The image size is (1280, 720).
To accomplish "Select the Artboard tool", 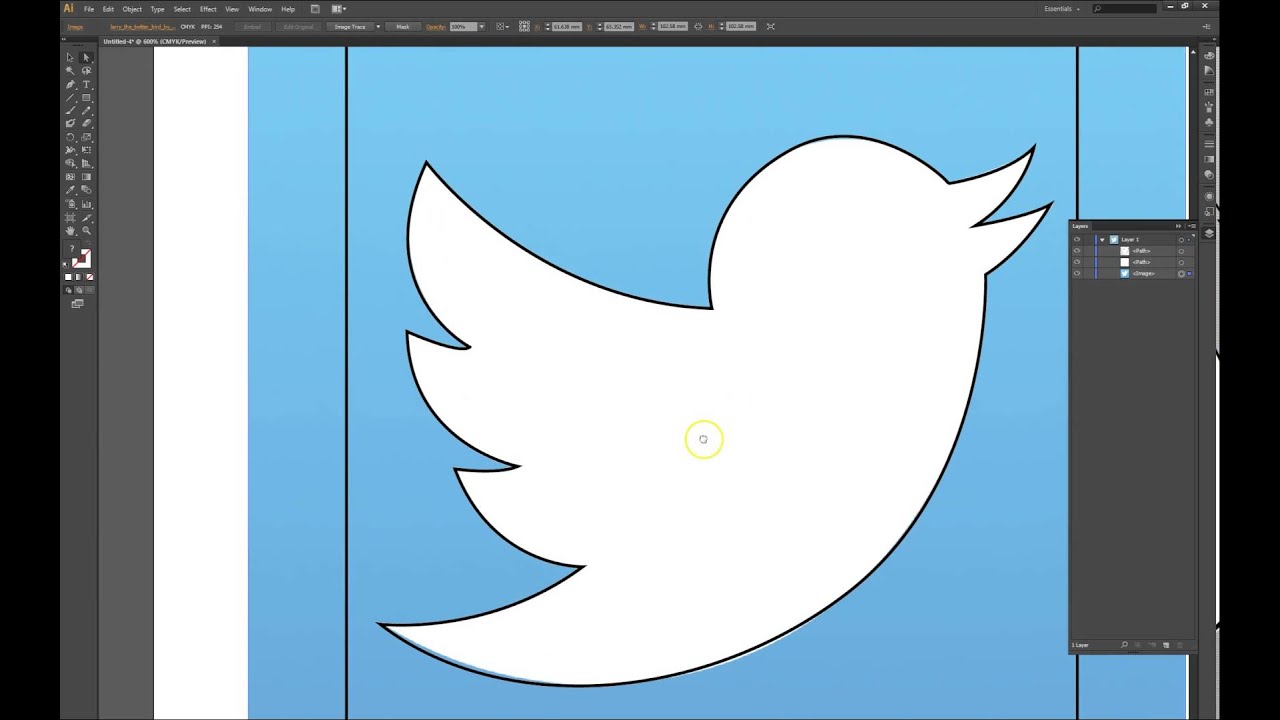I will [x=70, y=217].
